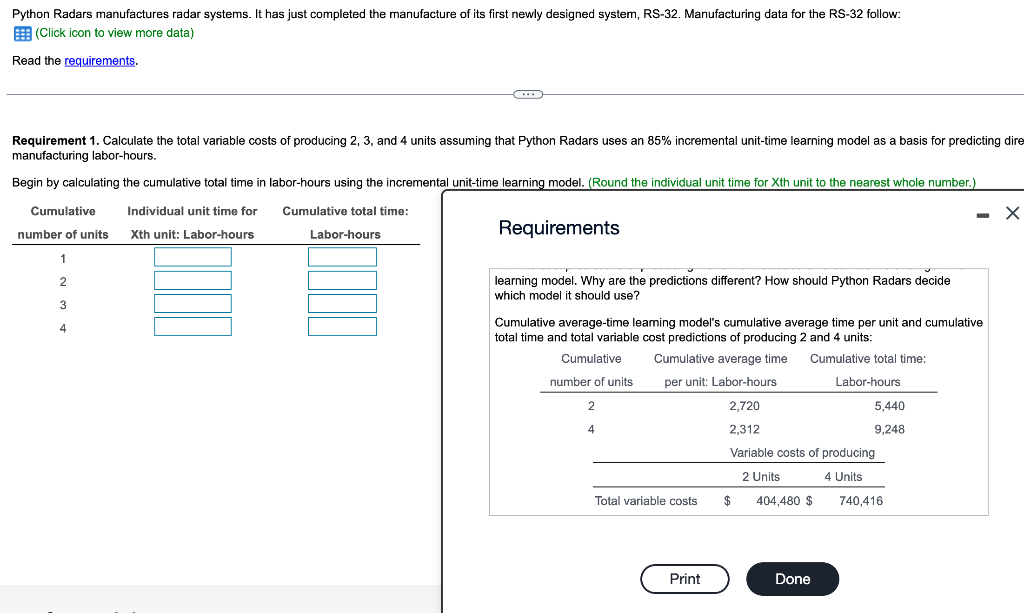Click the 2,312 cumulative average time value

point(744,430)
